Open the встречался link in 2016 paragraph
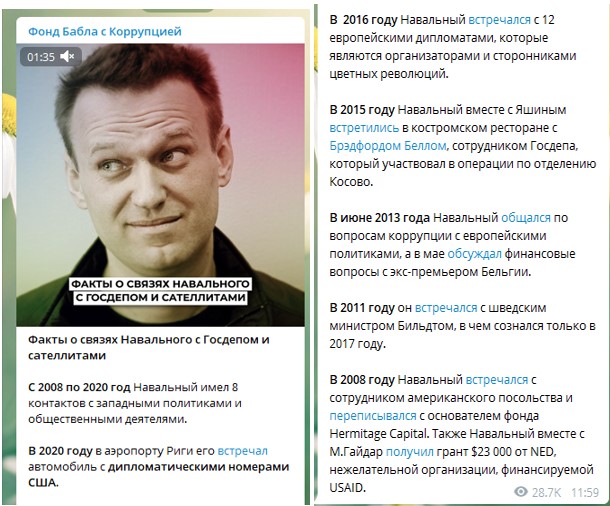Image resolution: width=610 pixels, height=506 pixels. tap(499, 20)
